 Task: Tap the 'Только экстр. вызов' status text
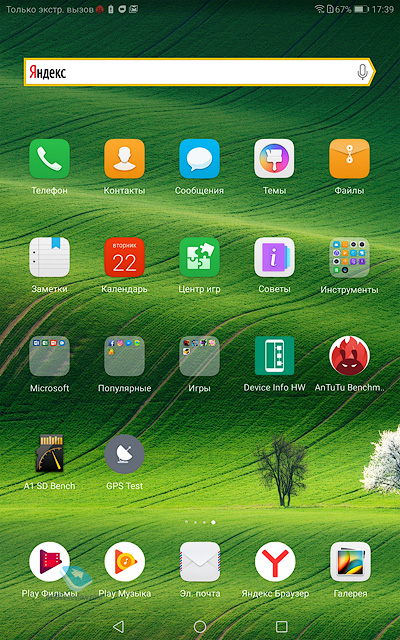(50, 9)
